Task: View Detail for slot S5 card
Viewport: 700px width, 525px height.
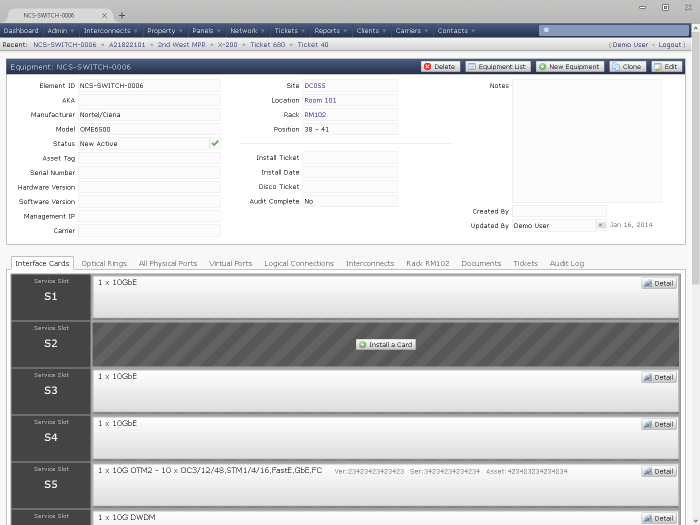Action: click(x=659, y=472)
